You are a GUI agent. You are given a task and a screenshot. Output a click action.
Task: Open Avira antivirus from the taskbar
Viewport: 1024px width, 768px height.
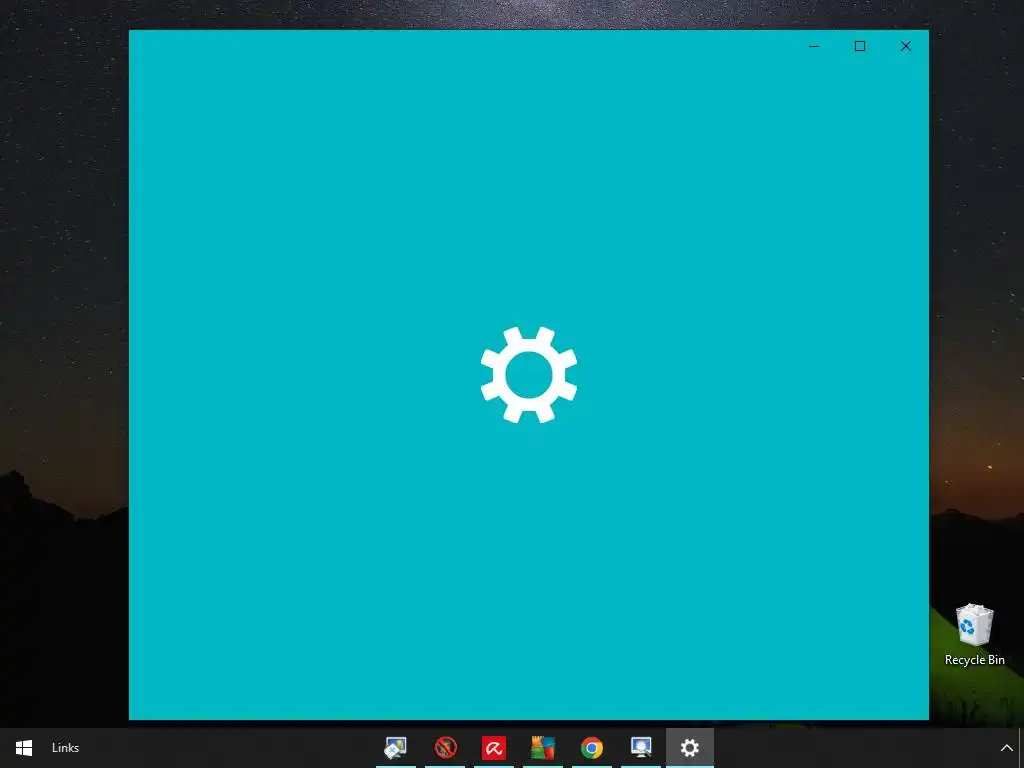click(494, 748)
